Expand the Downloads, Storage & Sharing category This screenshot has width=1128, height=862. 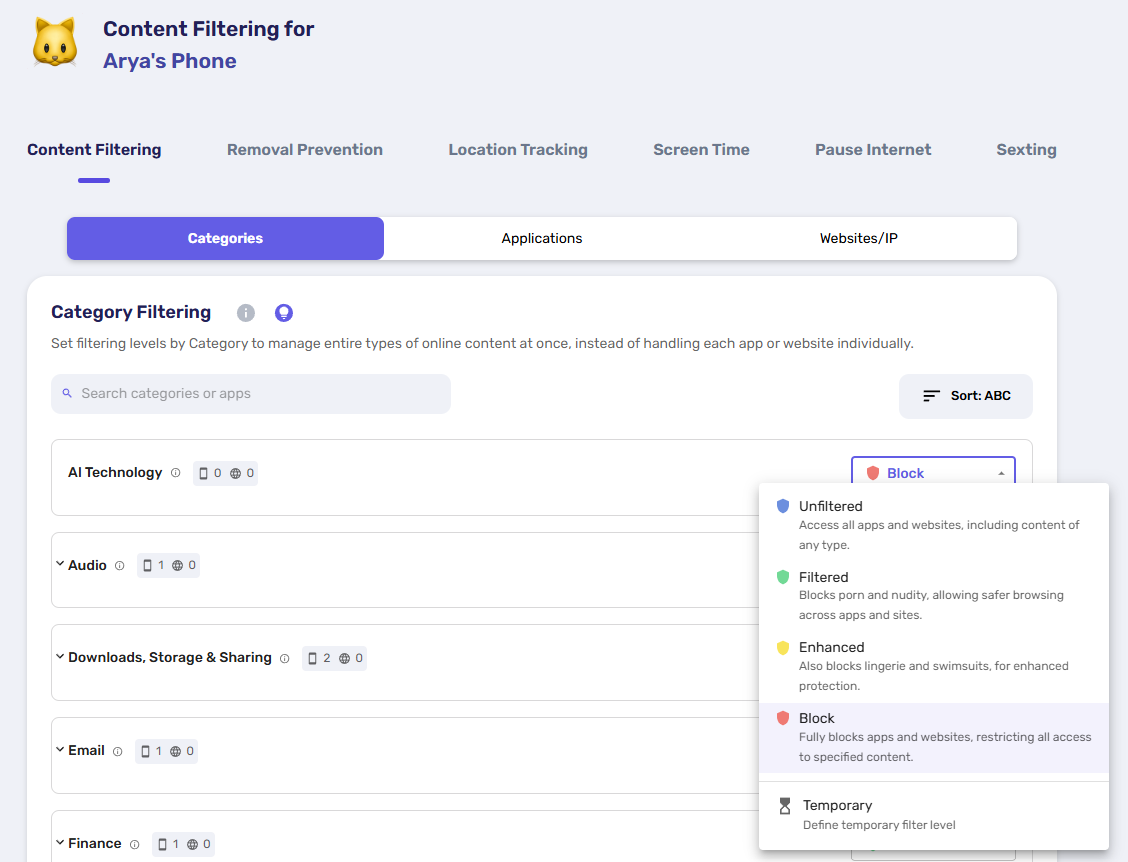click(60, 657)
